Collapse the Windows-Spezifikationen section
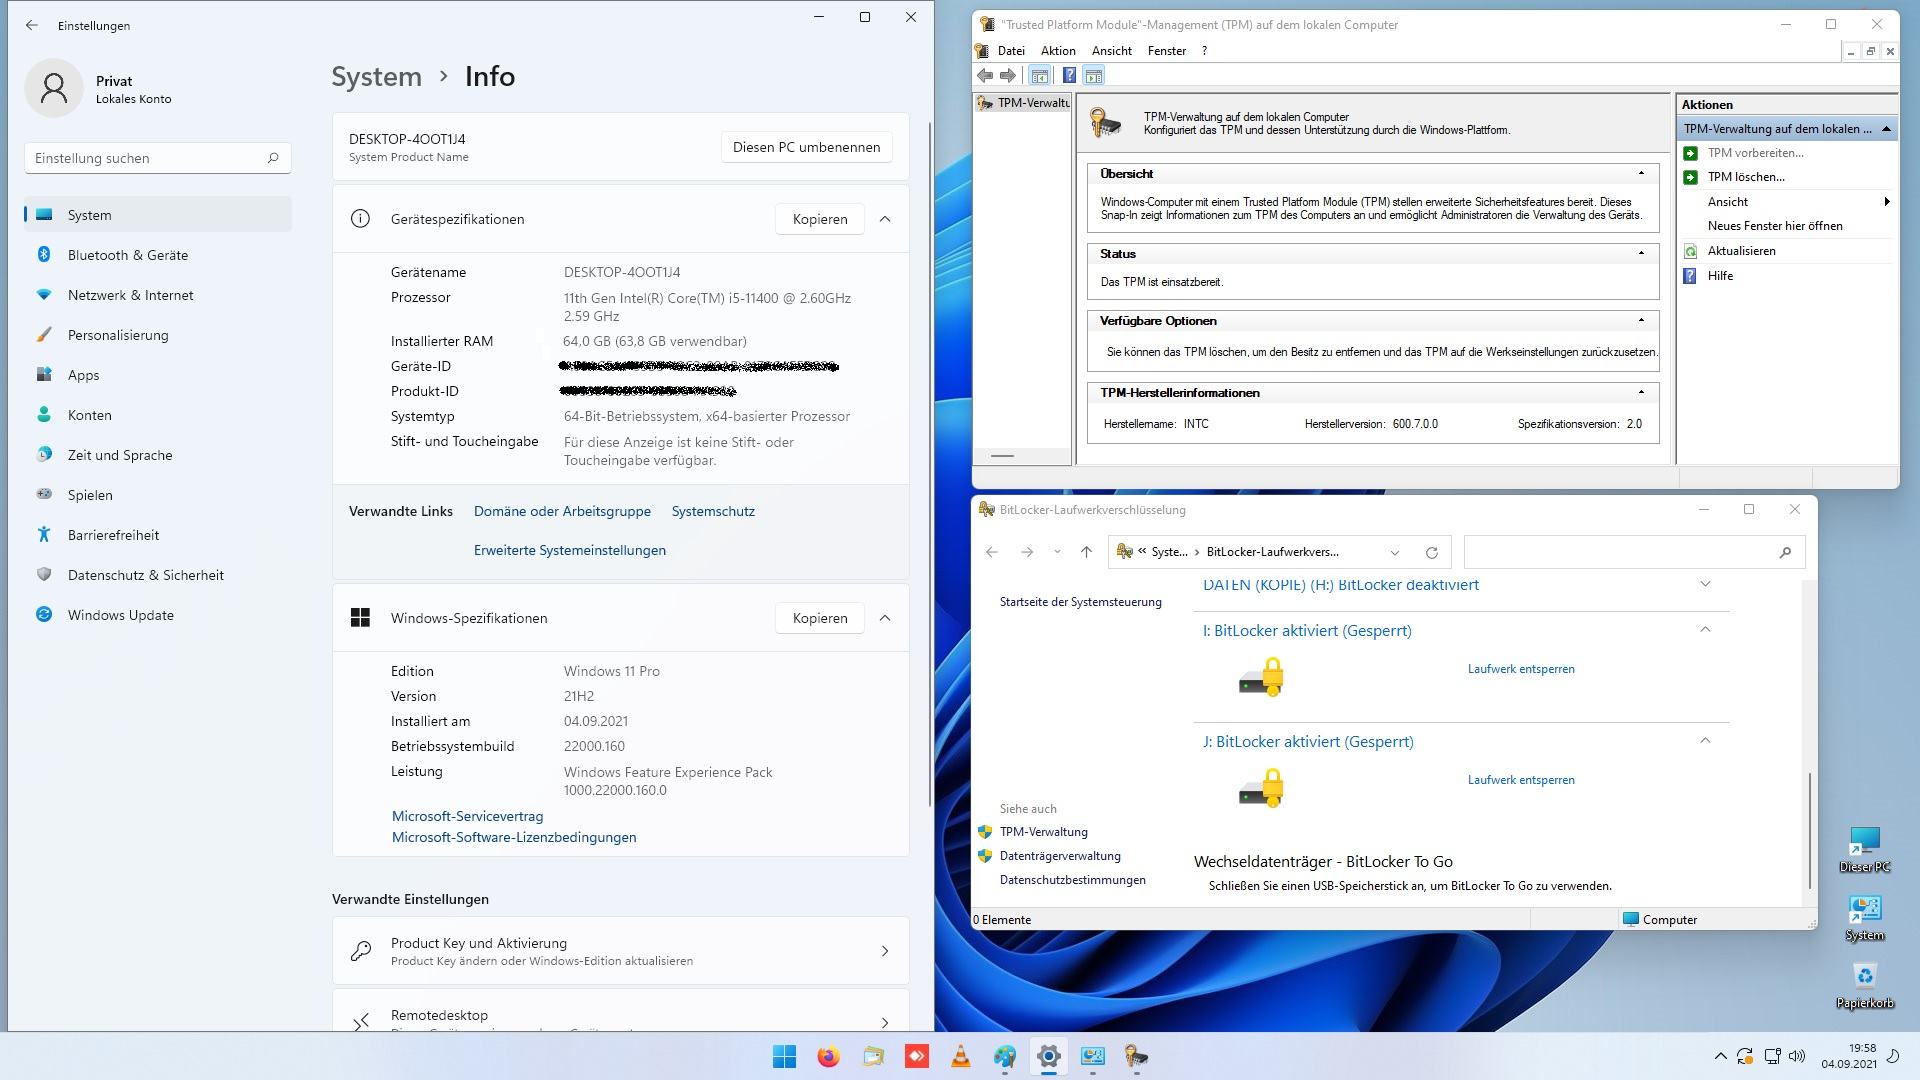Screen dimensions: 1920x1080 [885, 618]
